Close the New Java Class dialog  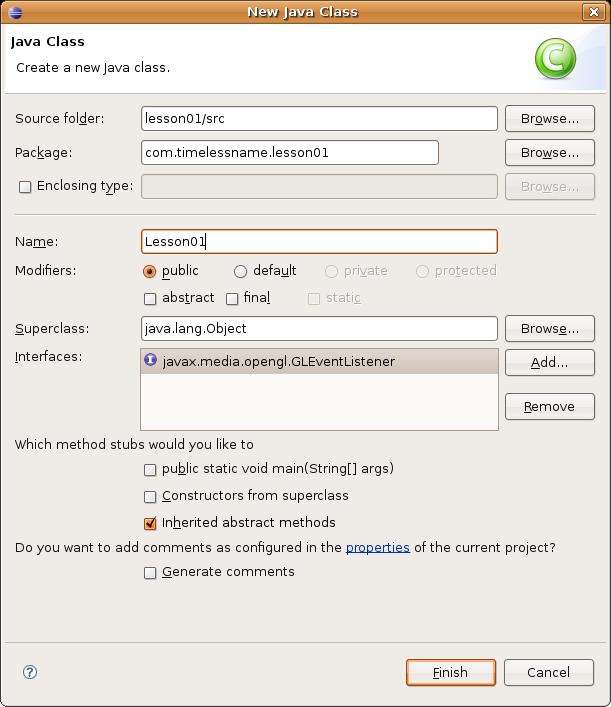coord(594,12)
